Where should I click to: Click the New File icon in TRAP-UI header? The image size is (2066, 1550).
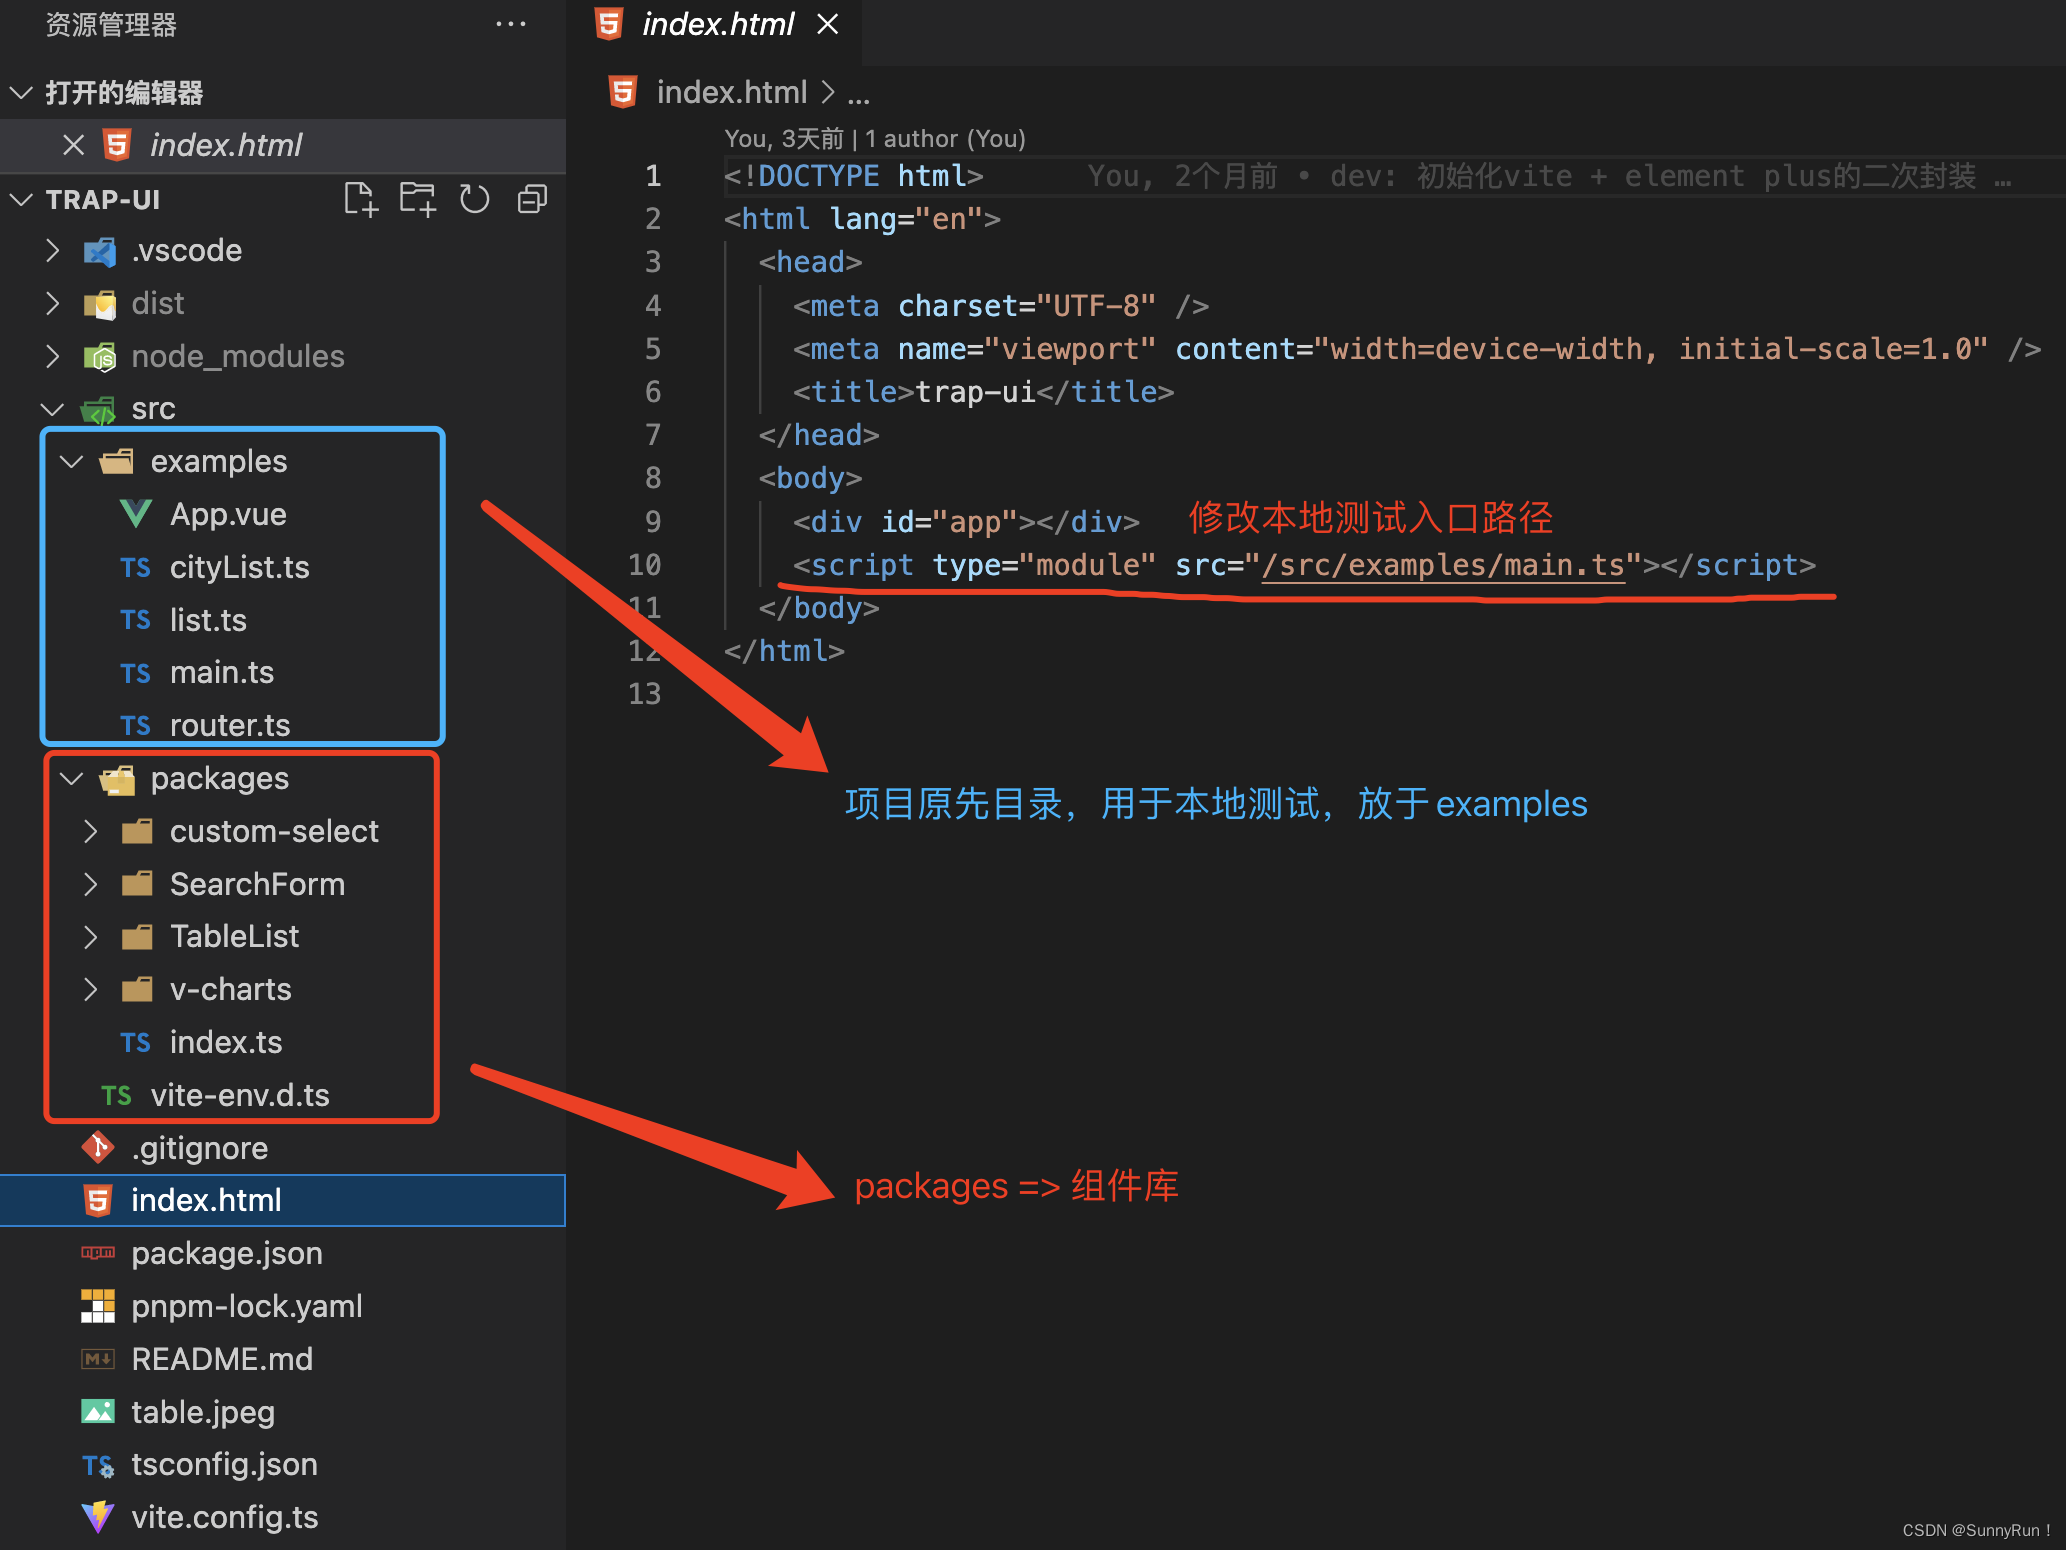(x=361, y=199)
